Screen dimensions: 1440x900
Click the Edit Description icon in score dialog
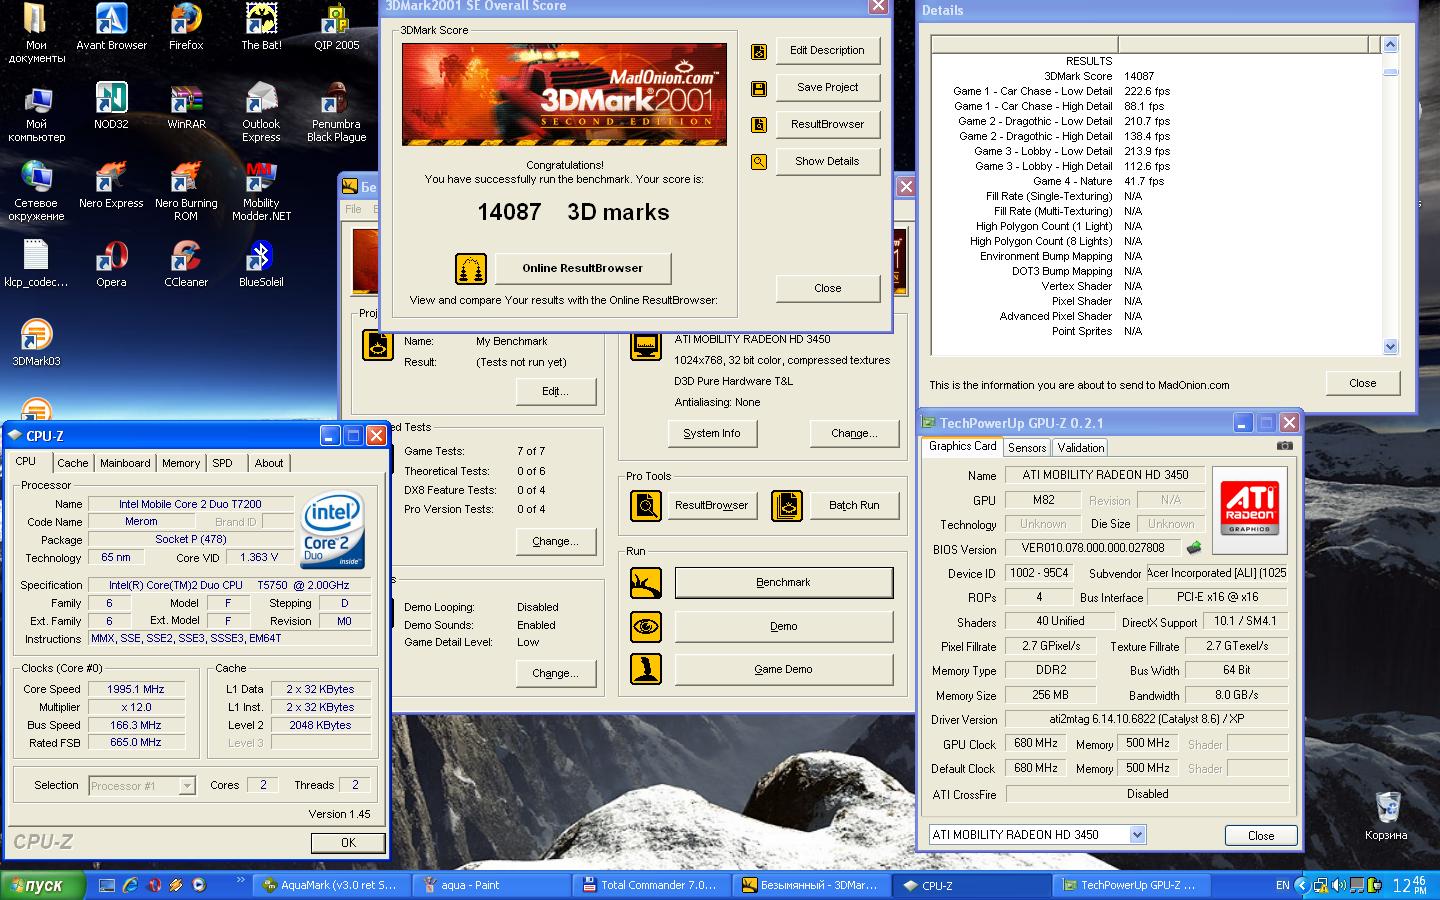point(759,51)
